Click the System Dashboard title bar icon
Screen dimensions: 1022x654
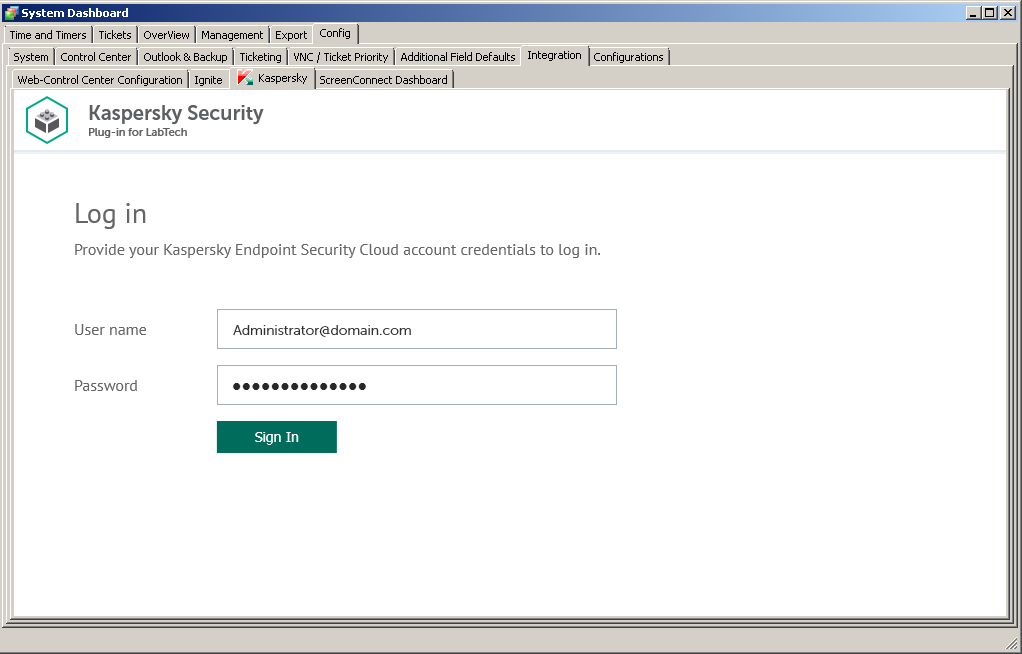coord(10,12)
